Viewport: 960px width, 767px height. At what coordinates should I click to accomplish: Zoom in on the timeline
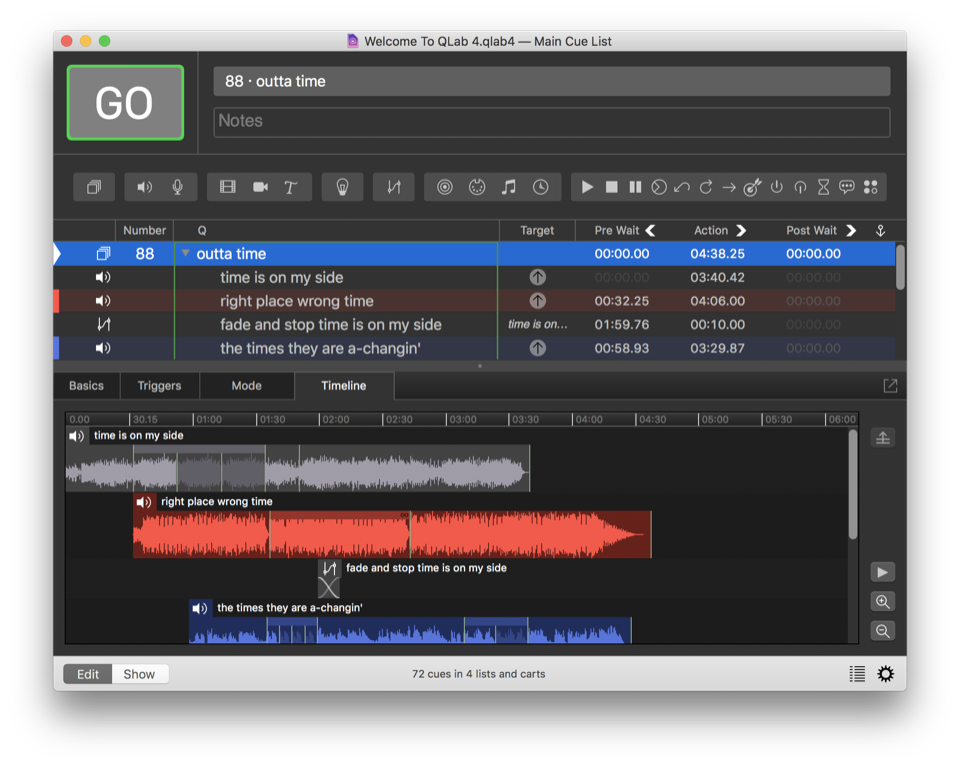tap(882, 602)
